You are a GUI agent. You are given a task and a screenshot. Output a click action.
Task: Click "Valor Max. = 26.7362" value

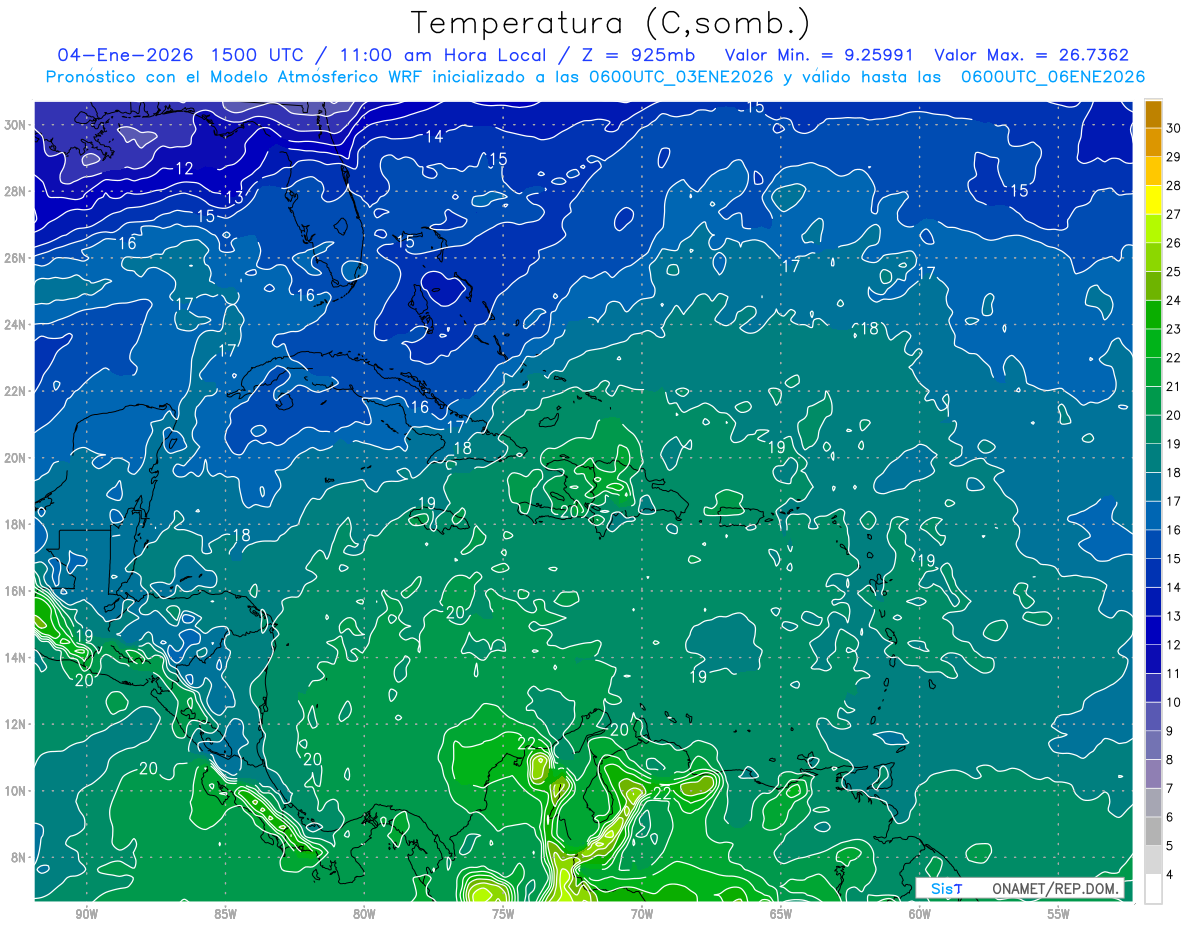pyautogui.click(x=1031, y=55)
